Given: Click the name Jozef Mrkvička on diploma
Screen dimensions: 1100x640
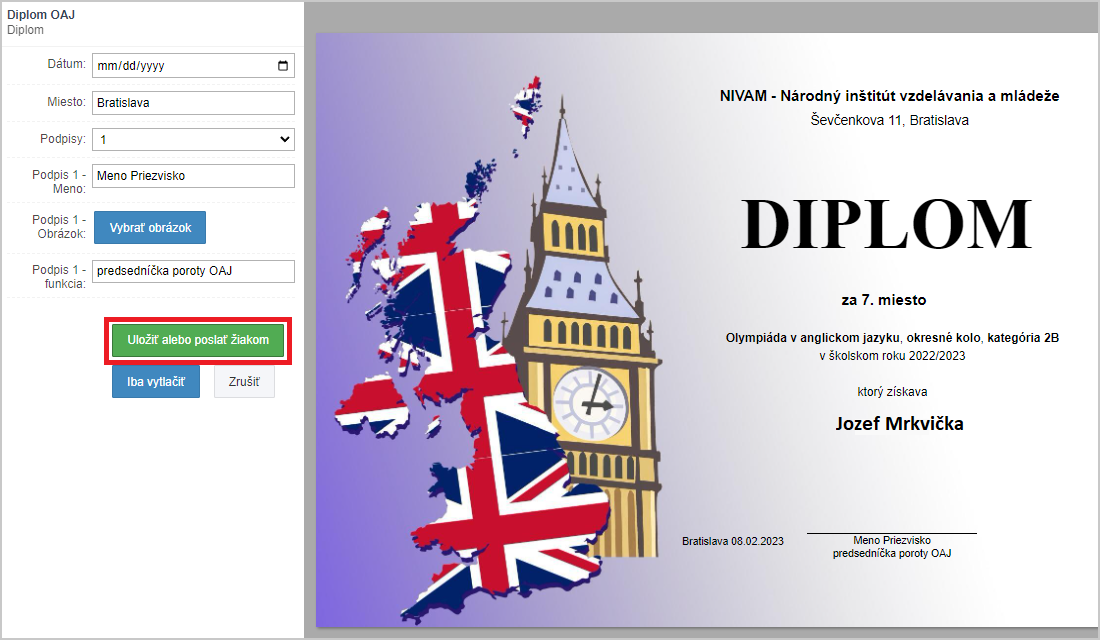Looking at the screenshot, I should point(899,424).
